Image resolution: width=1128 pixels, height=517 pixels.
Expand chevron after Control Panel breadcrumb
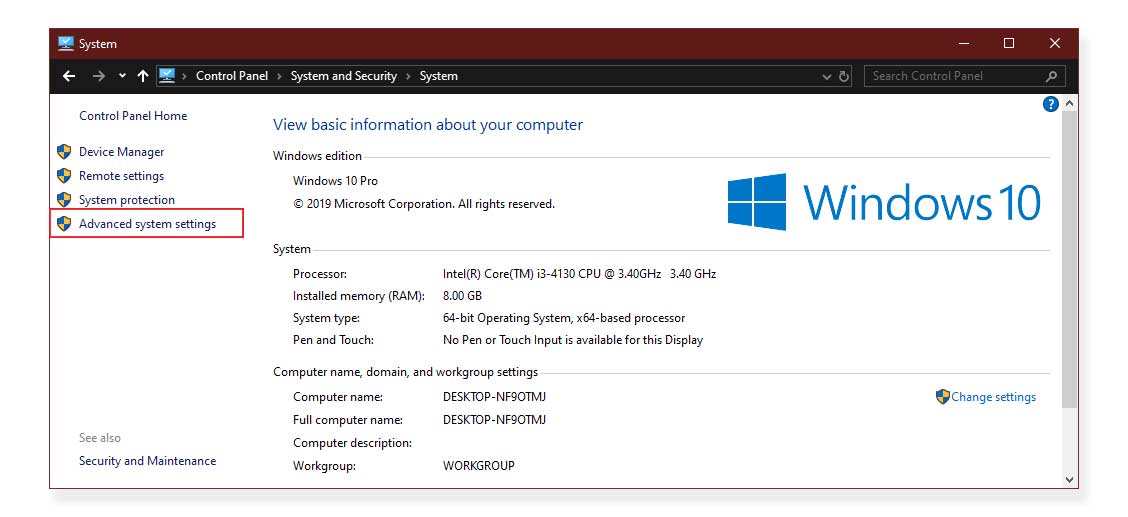coord(279,76)
